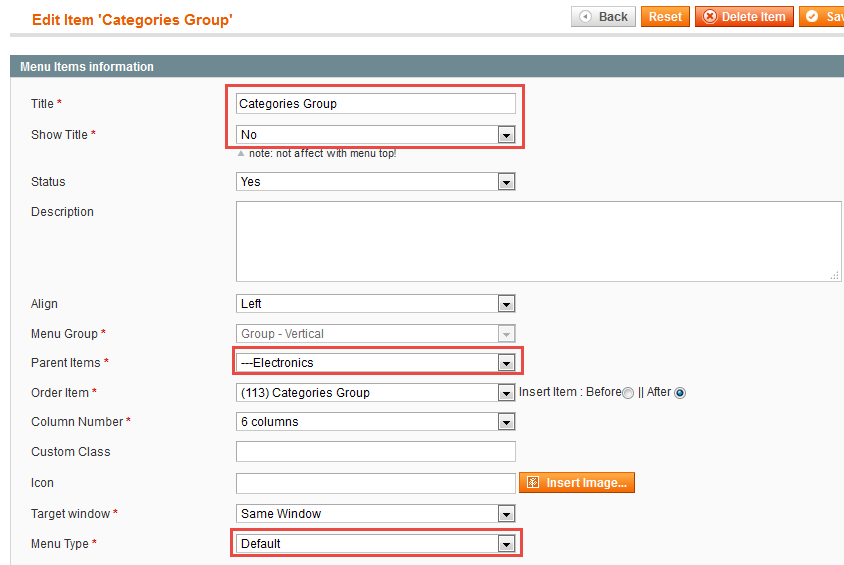Open the Status dropdown
This screenshot has width=844, height=565.
pos(376,182)
